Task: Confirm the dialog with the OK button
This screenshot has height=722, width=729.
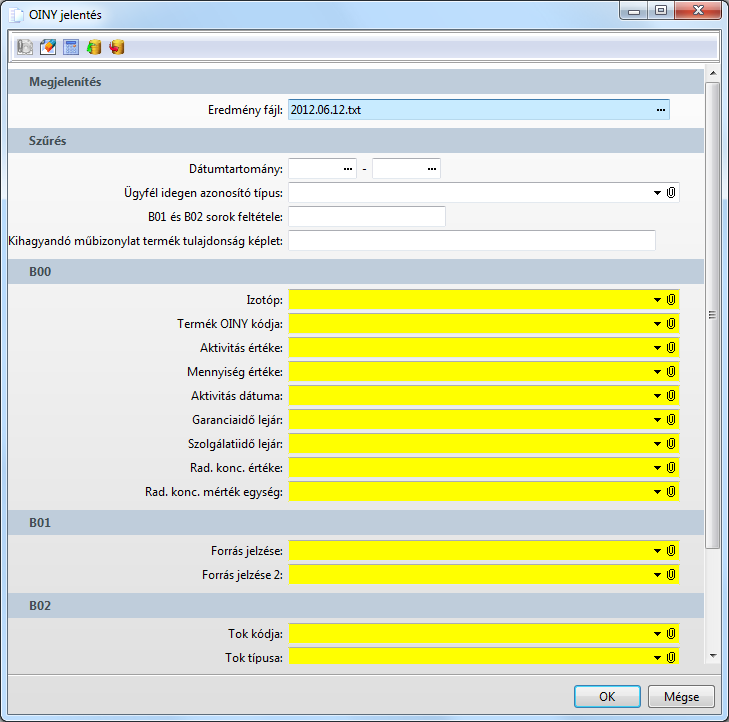Action: [x=607, y=696]
